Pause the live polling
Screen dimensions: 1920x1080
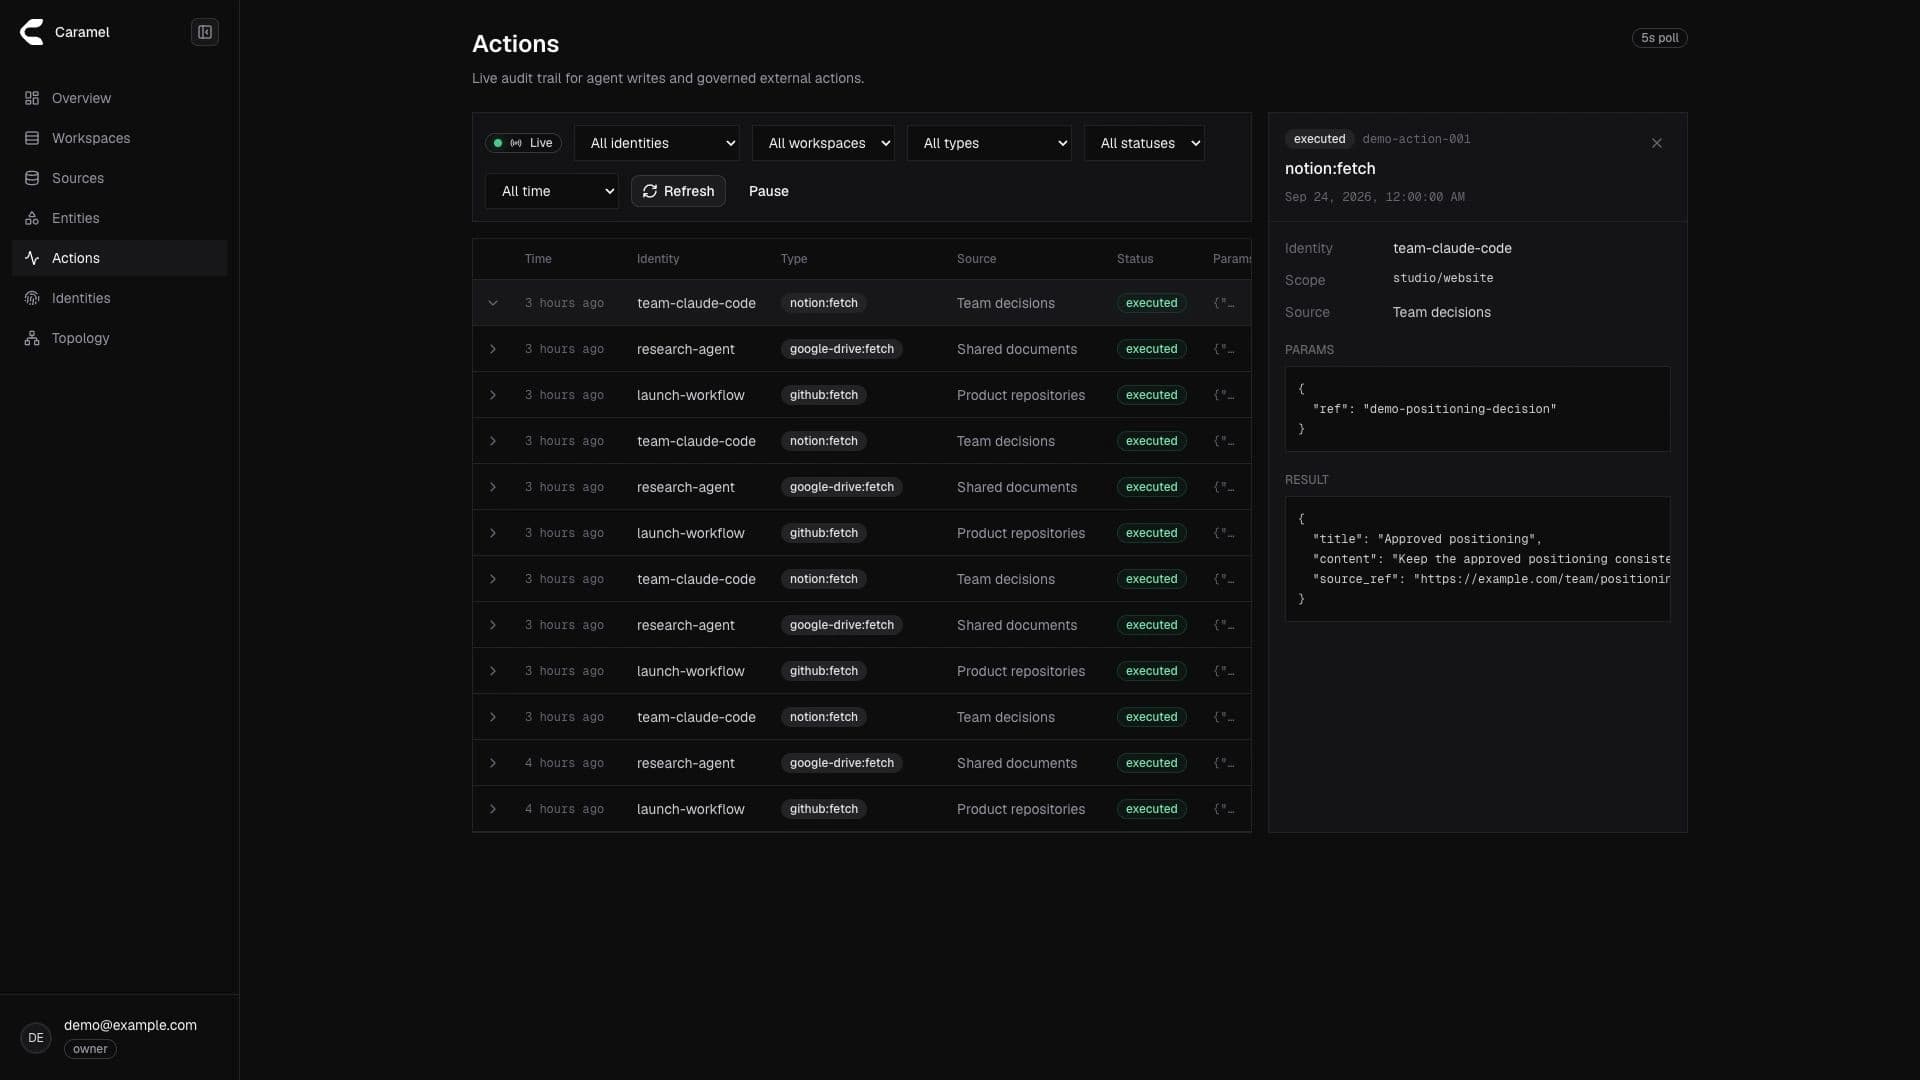point(768,191)
